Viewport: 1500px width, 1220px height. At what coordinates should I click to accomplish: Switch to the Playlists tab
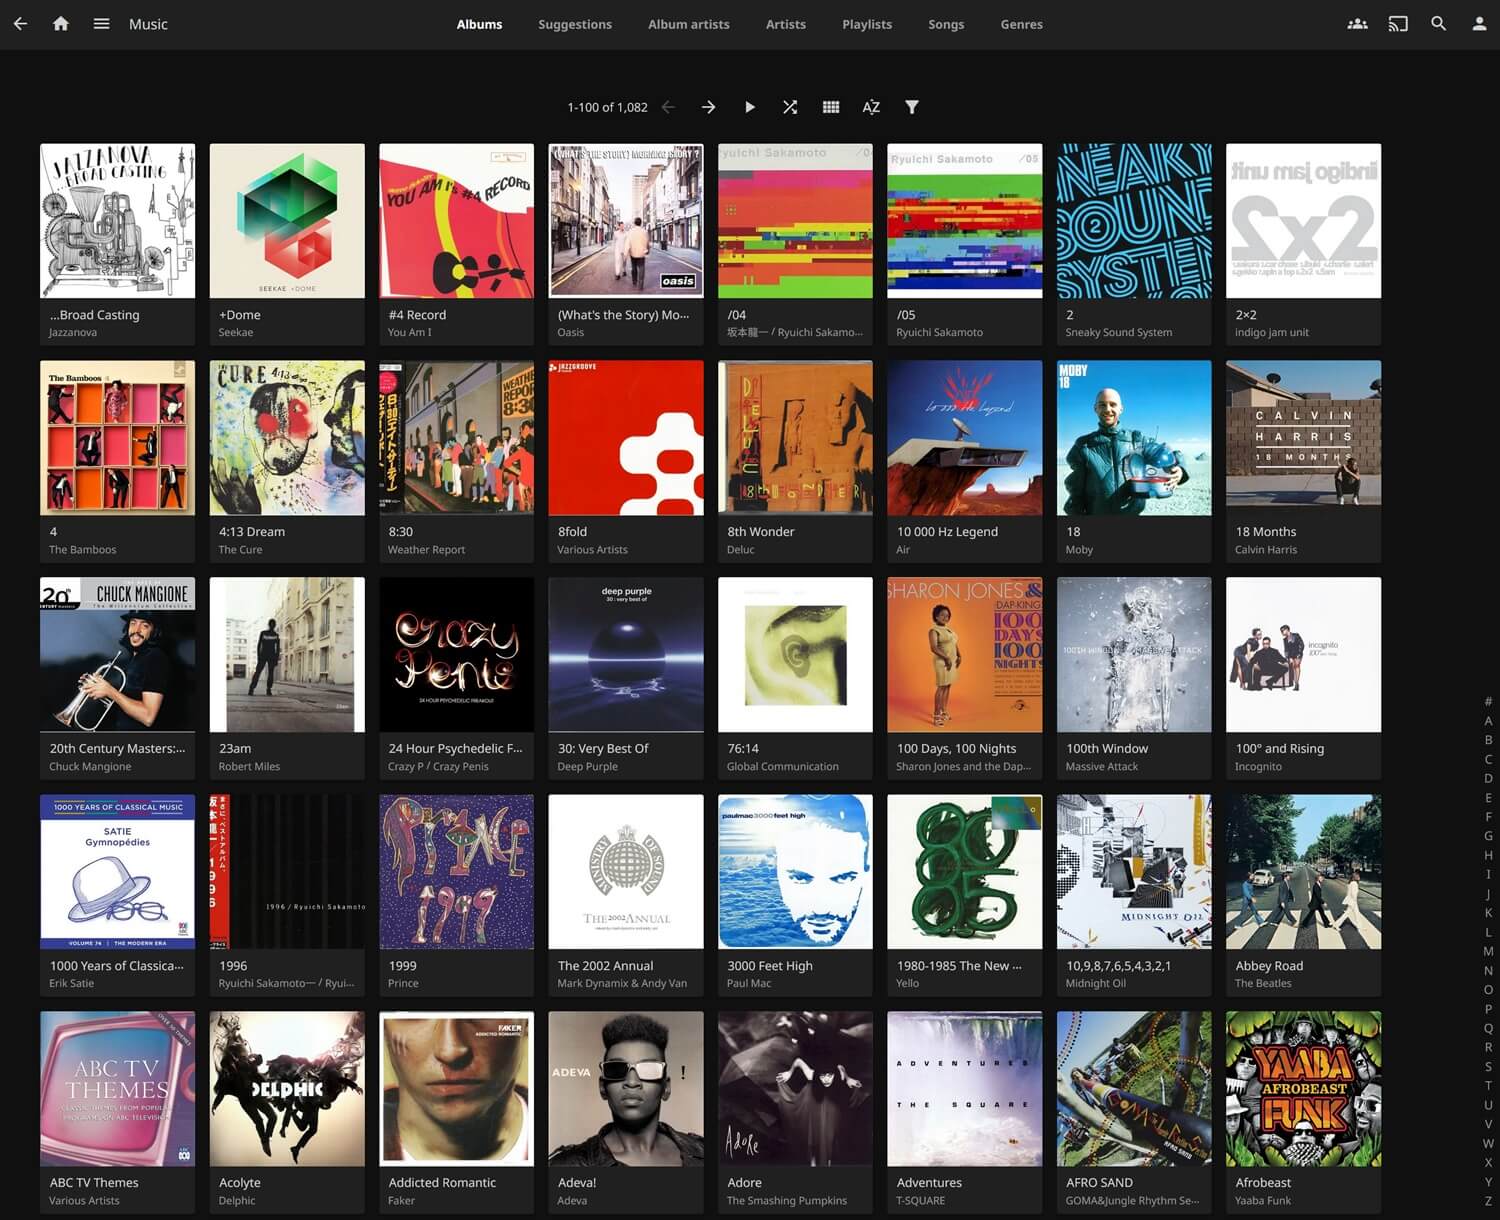tap(866, 24)
